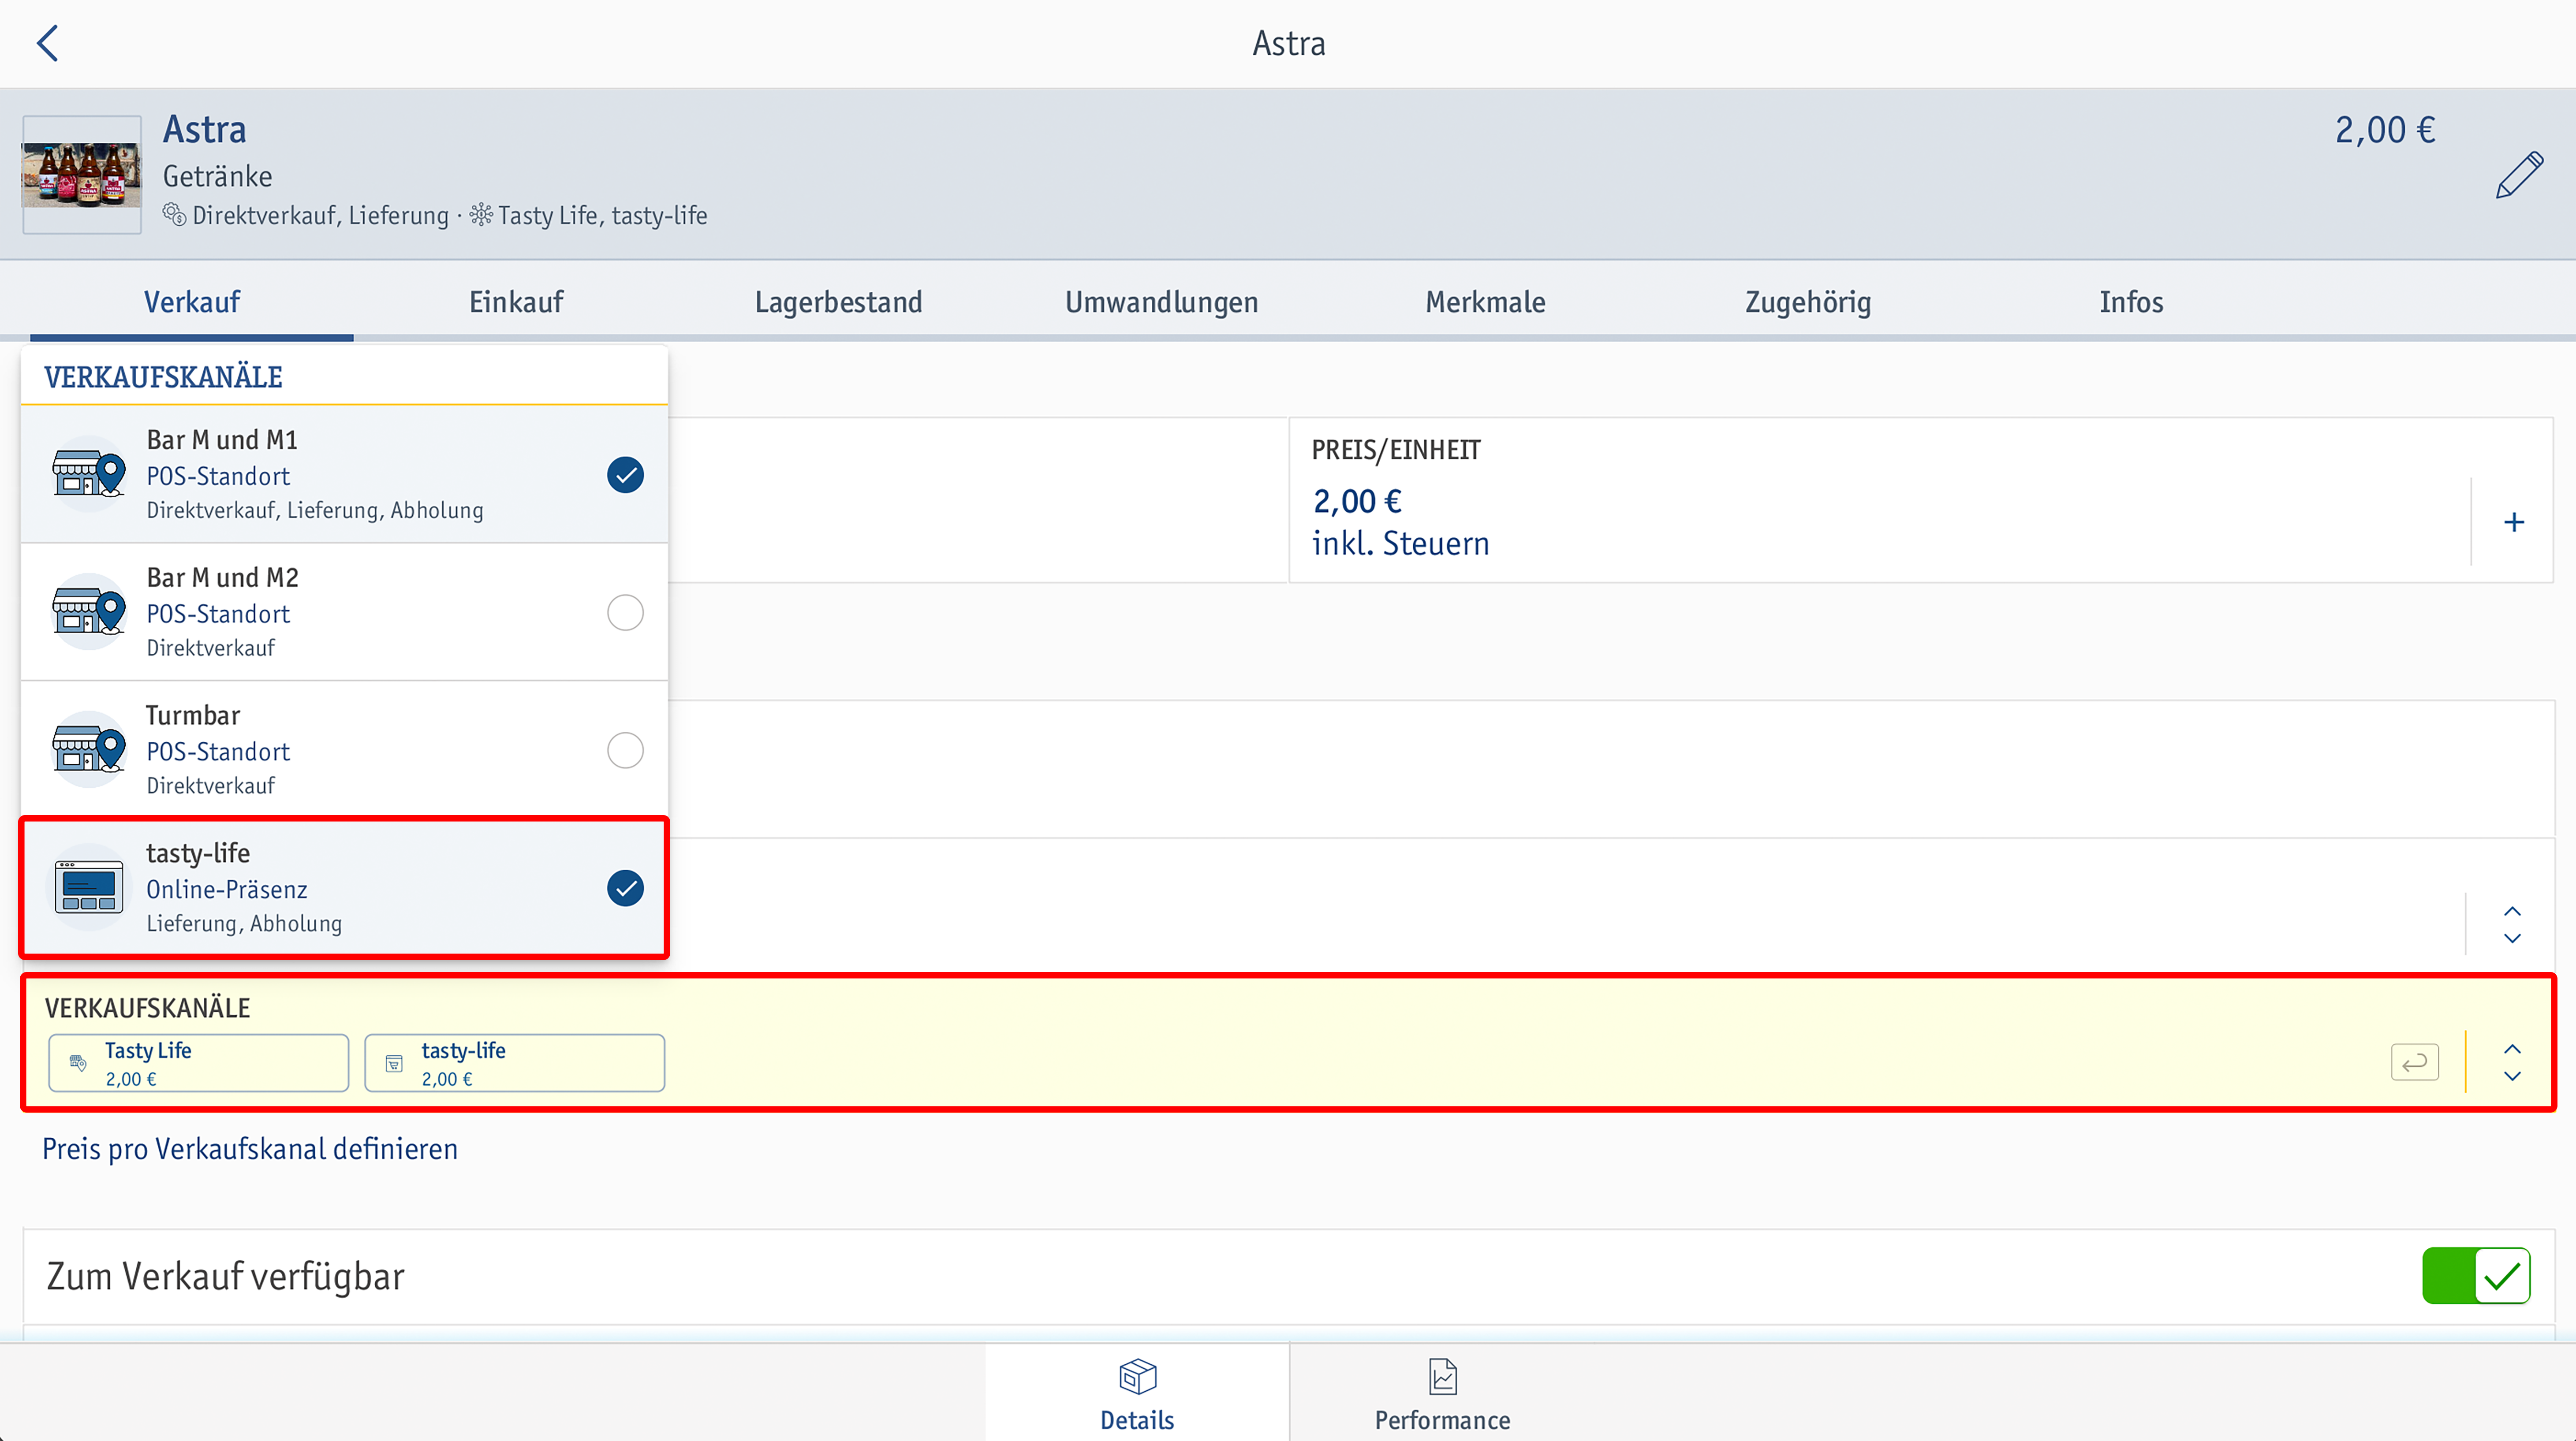Click the Details box icon
This screenshot has width=2576, height=1441.
point(1137,1377)
